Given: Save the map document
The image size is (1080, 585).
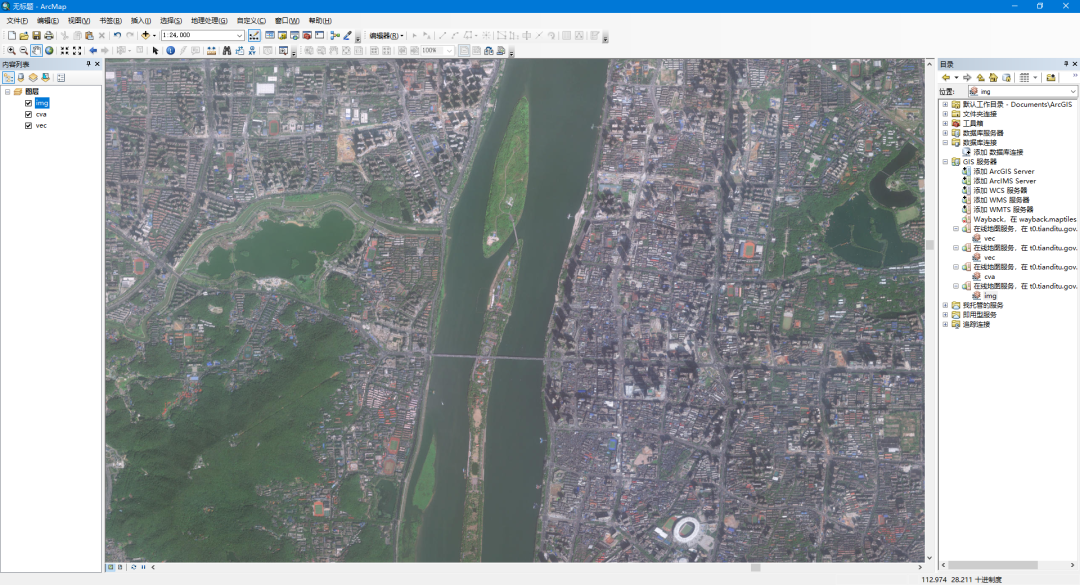Looking at the screenshot, I should pos(37,35).
